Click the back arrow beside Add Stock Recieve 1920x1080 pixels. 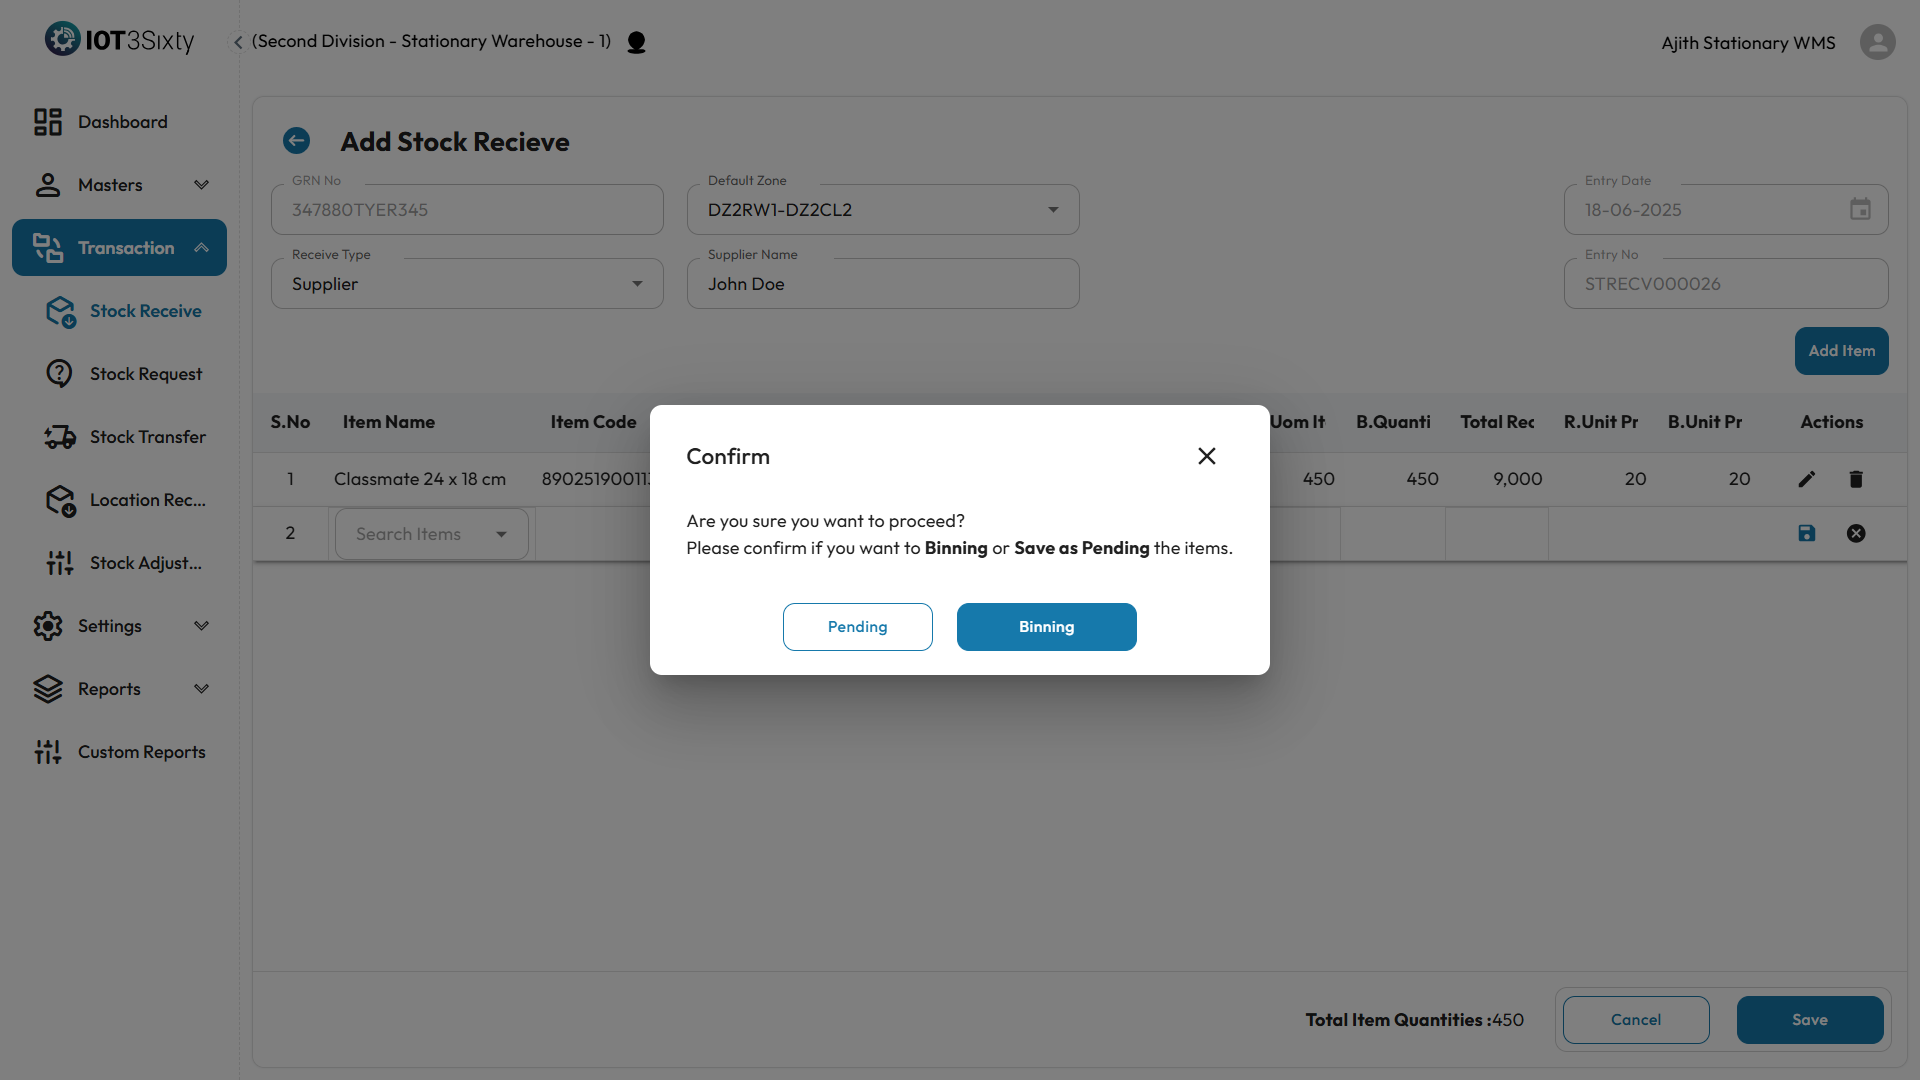296,141
